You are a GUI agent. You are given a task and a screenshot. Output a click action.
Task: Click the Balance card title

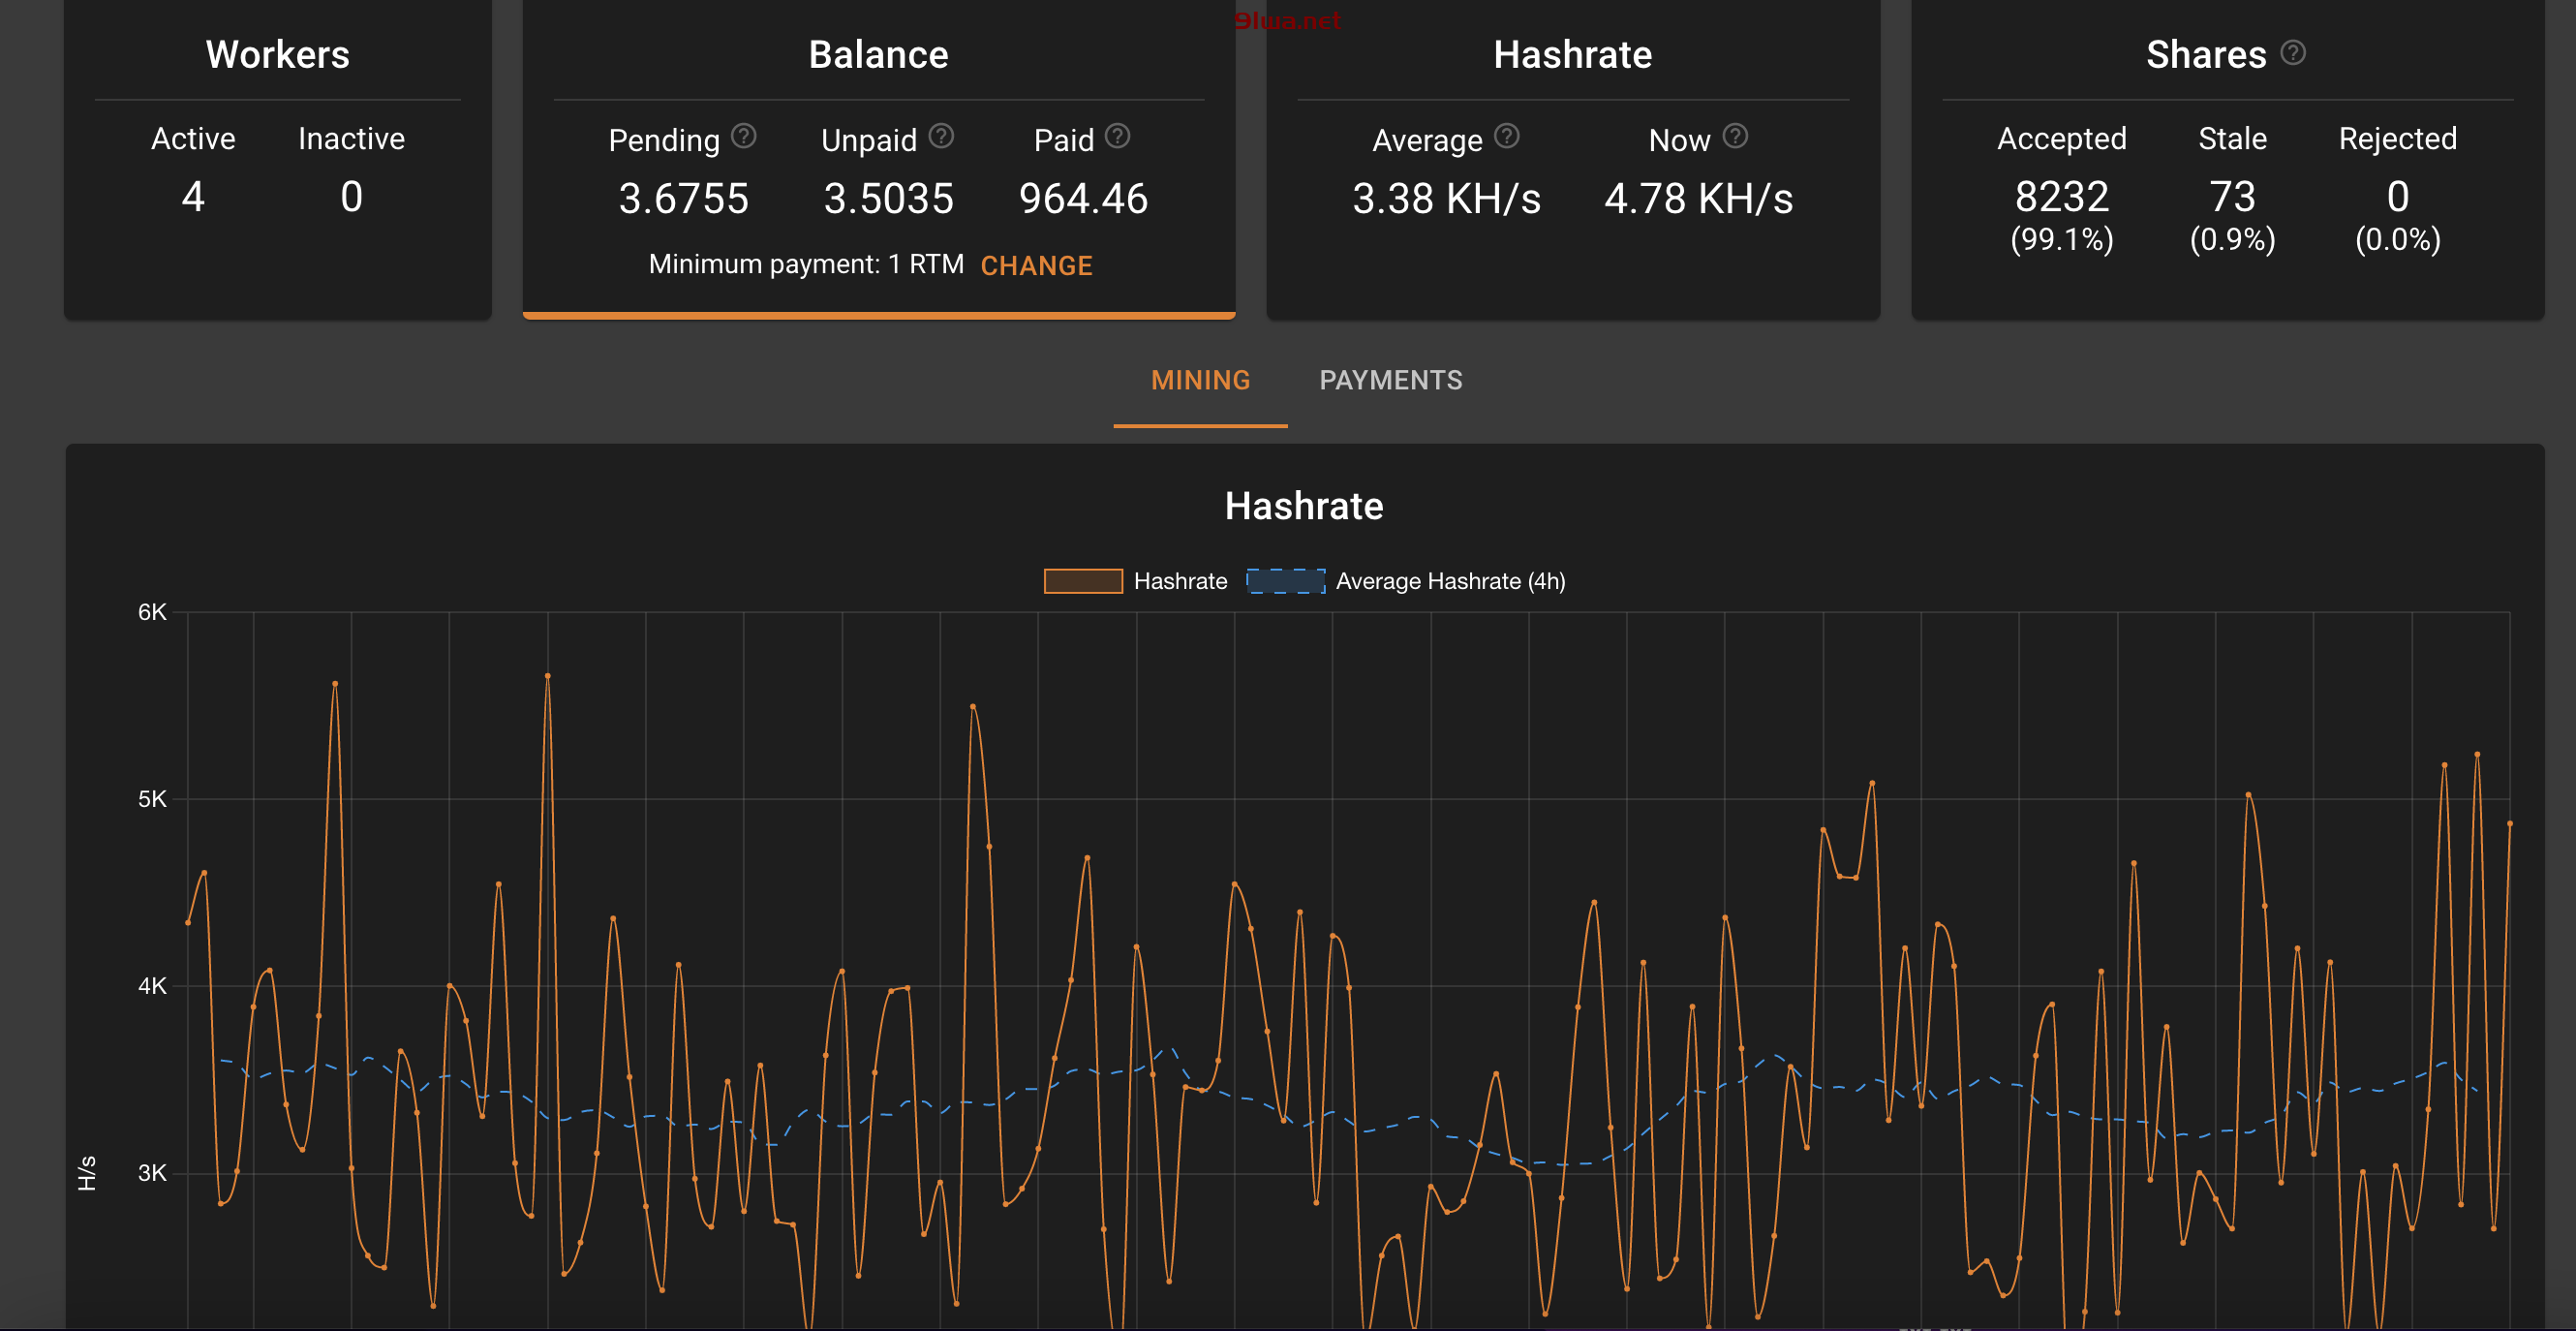[878, 54]
